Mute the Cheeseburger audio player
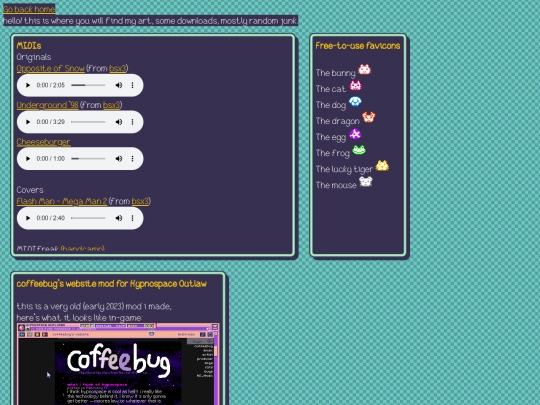Image resolution: width=540 pixels, height=405 pixels. click(x=119, y=158)
